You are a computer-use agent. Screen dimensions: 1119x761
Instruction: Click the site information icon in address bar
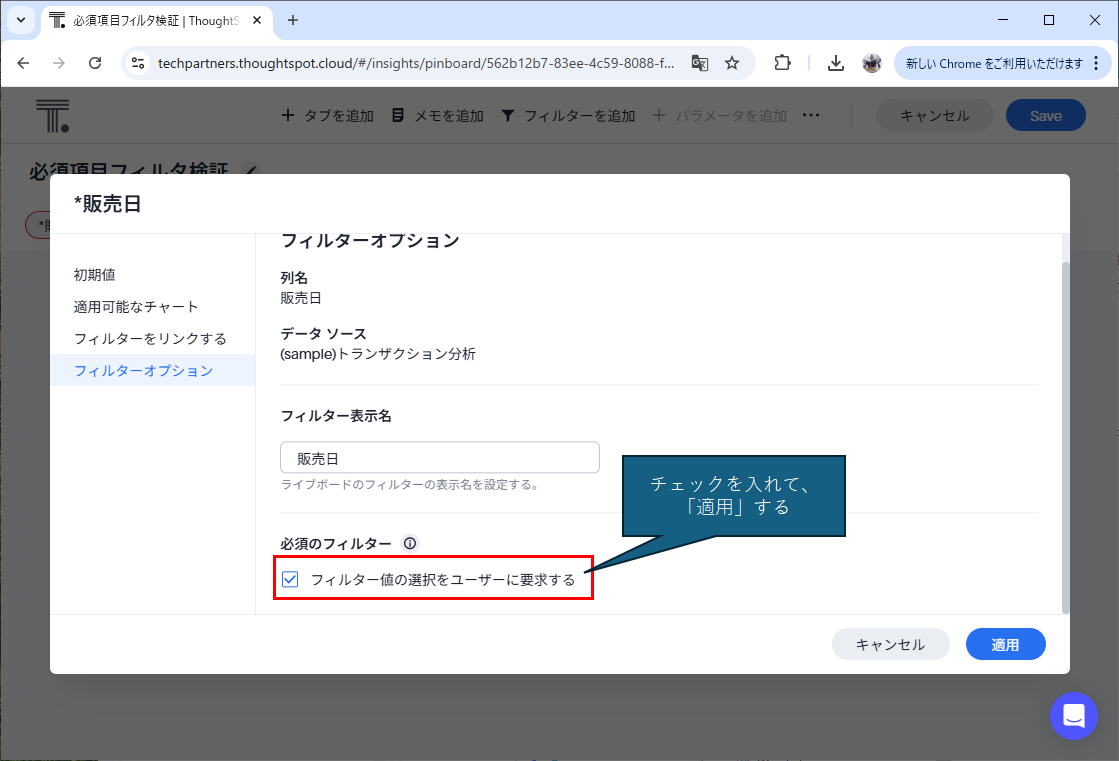139,63
